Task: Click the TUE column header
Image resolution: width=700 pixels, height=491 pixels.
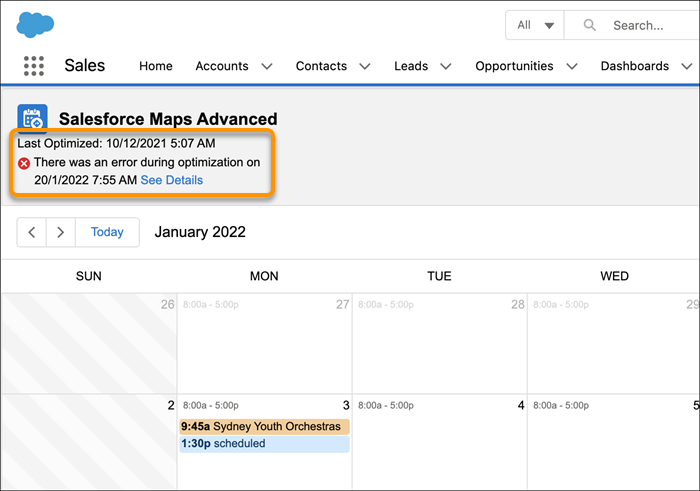Action: 439,276
